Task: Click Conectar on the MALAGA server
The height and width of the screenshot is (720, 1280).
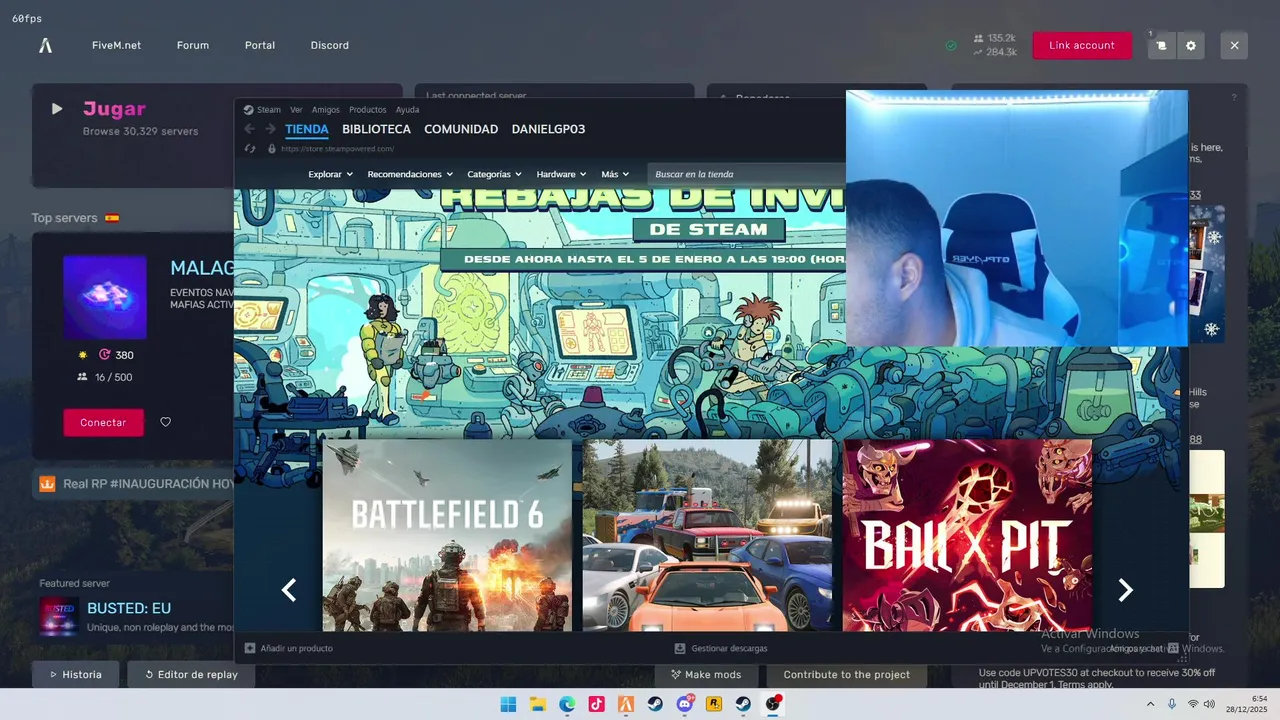Action: [x=103, y=422]
